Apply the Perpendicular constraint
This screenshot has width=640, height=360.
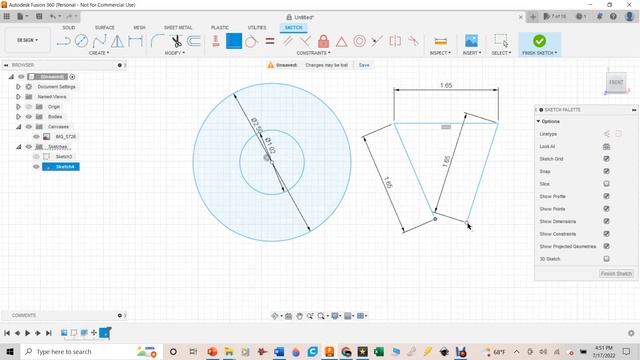(305, 41)
